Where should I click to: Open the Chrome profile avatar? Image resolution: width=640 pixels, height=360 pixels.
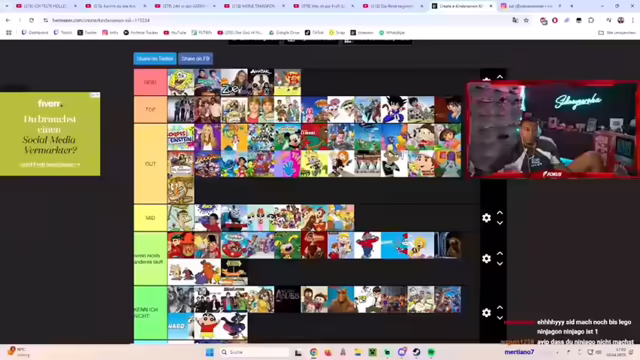coord(621,20)
